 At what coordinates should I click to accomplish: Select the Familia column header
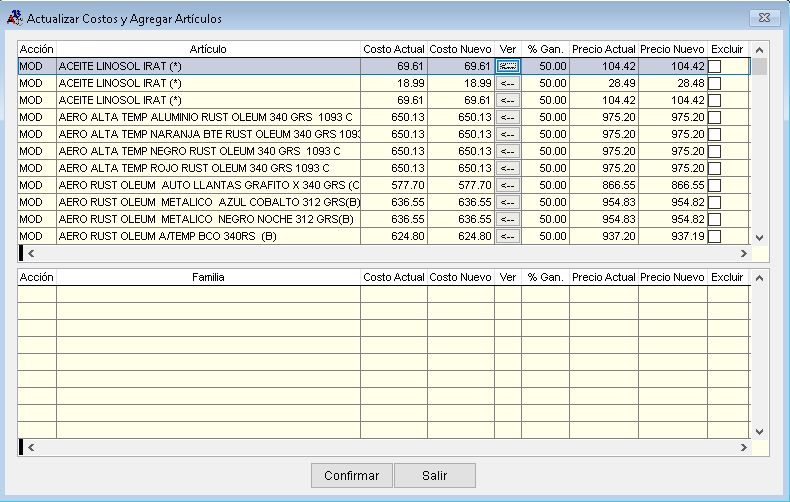tap(208, 277)
